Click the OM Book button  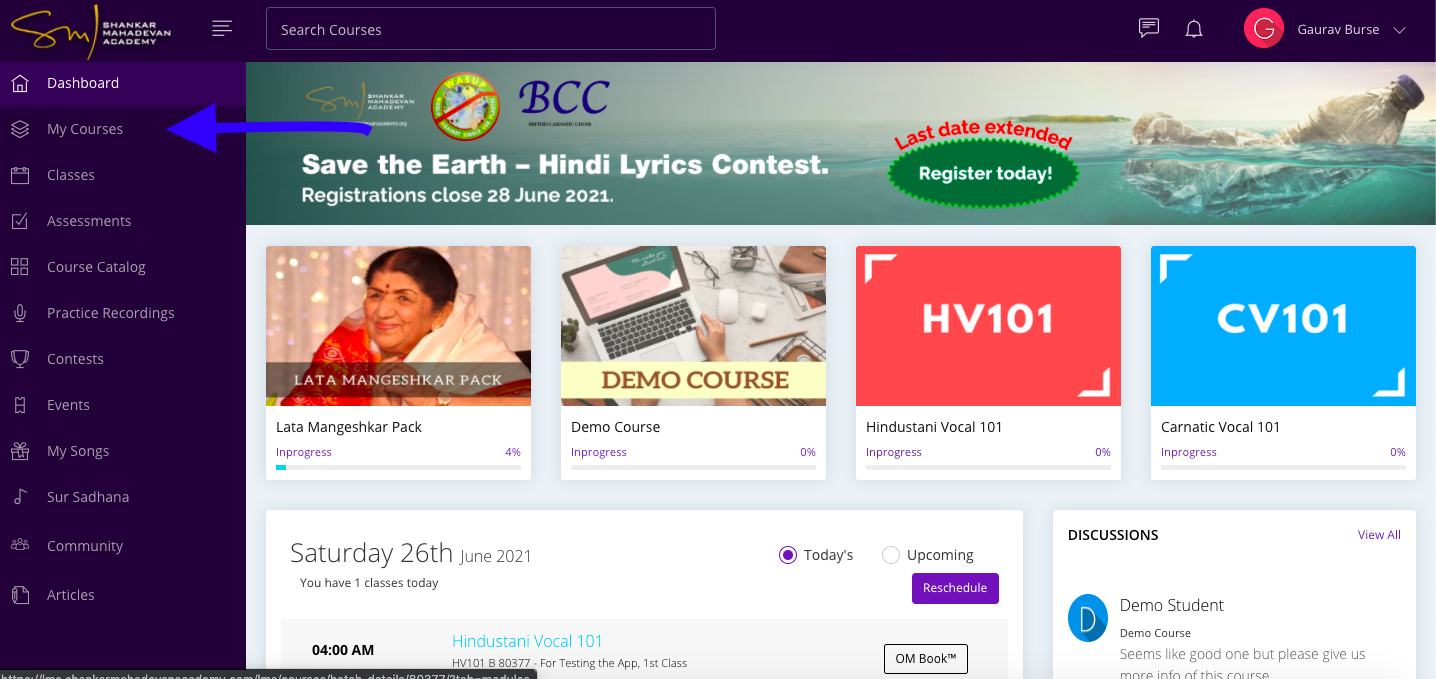coord(926,659)
